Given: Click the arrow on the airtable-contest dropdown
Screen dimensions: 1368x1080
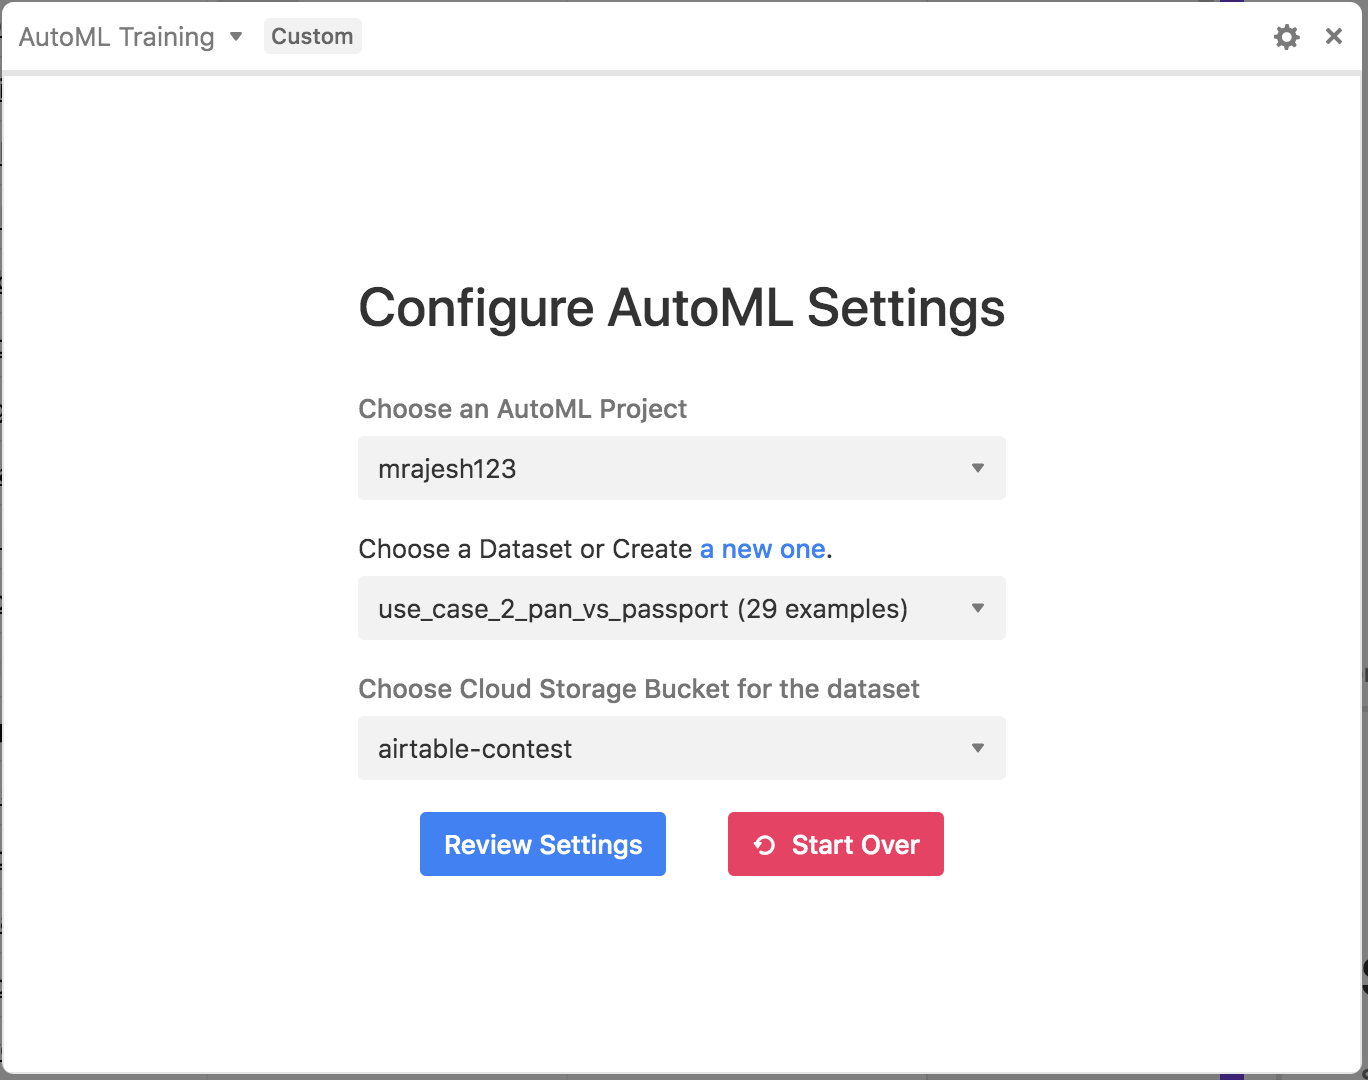Looking at the screenshot, I should pyautogui.click(x=978, y=748).
